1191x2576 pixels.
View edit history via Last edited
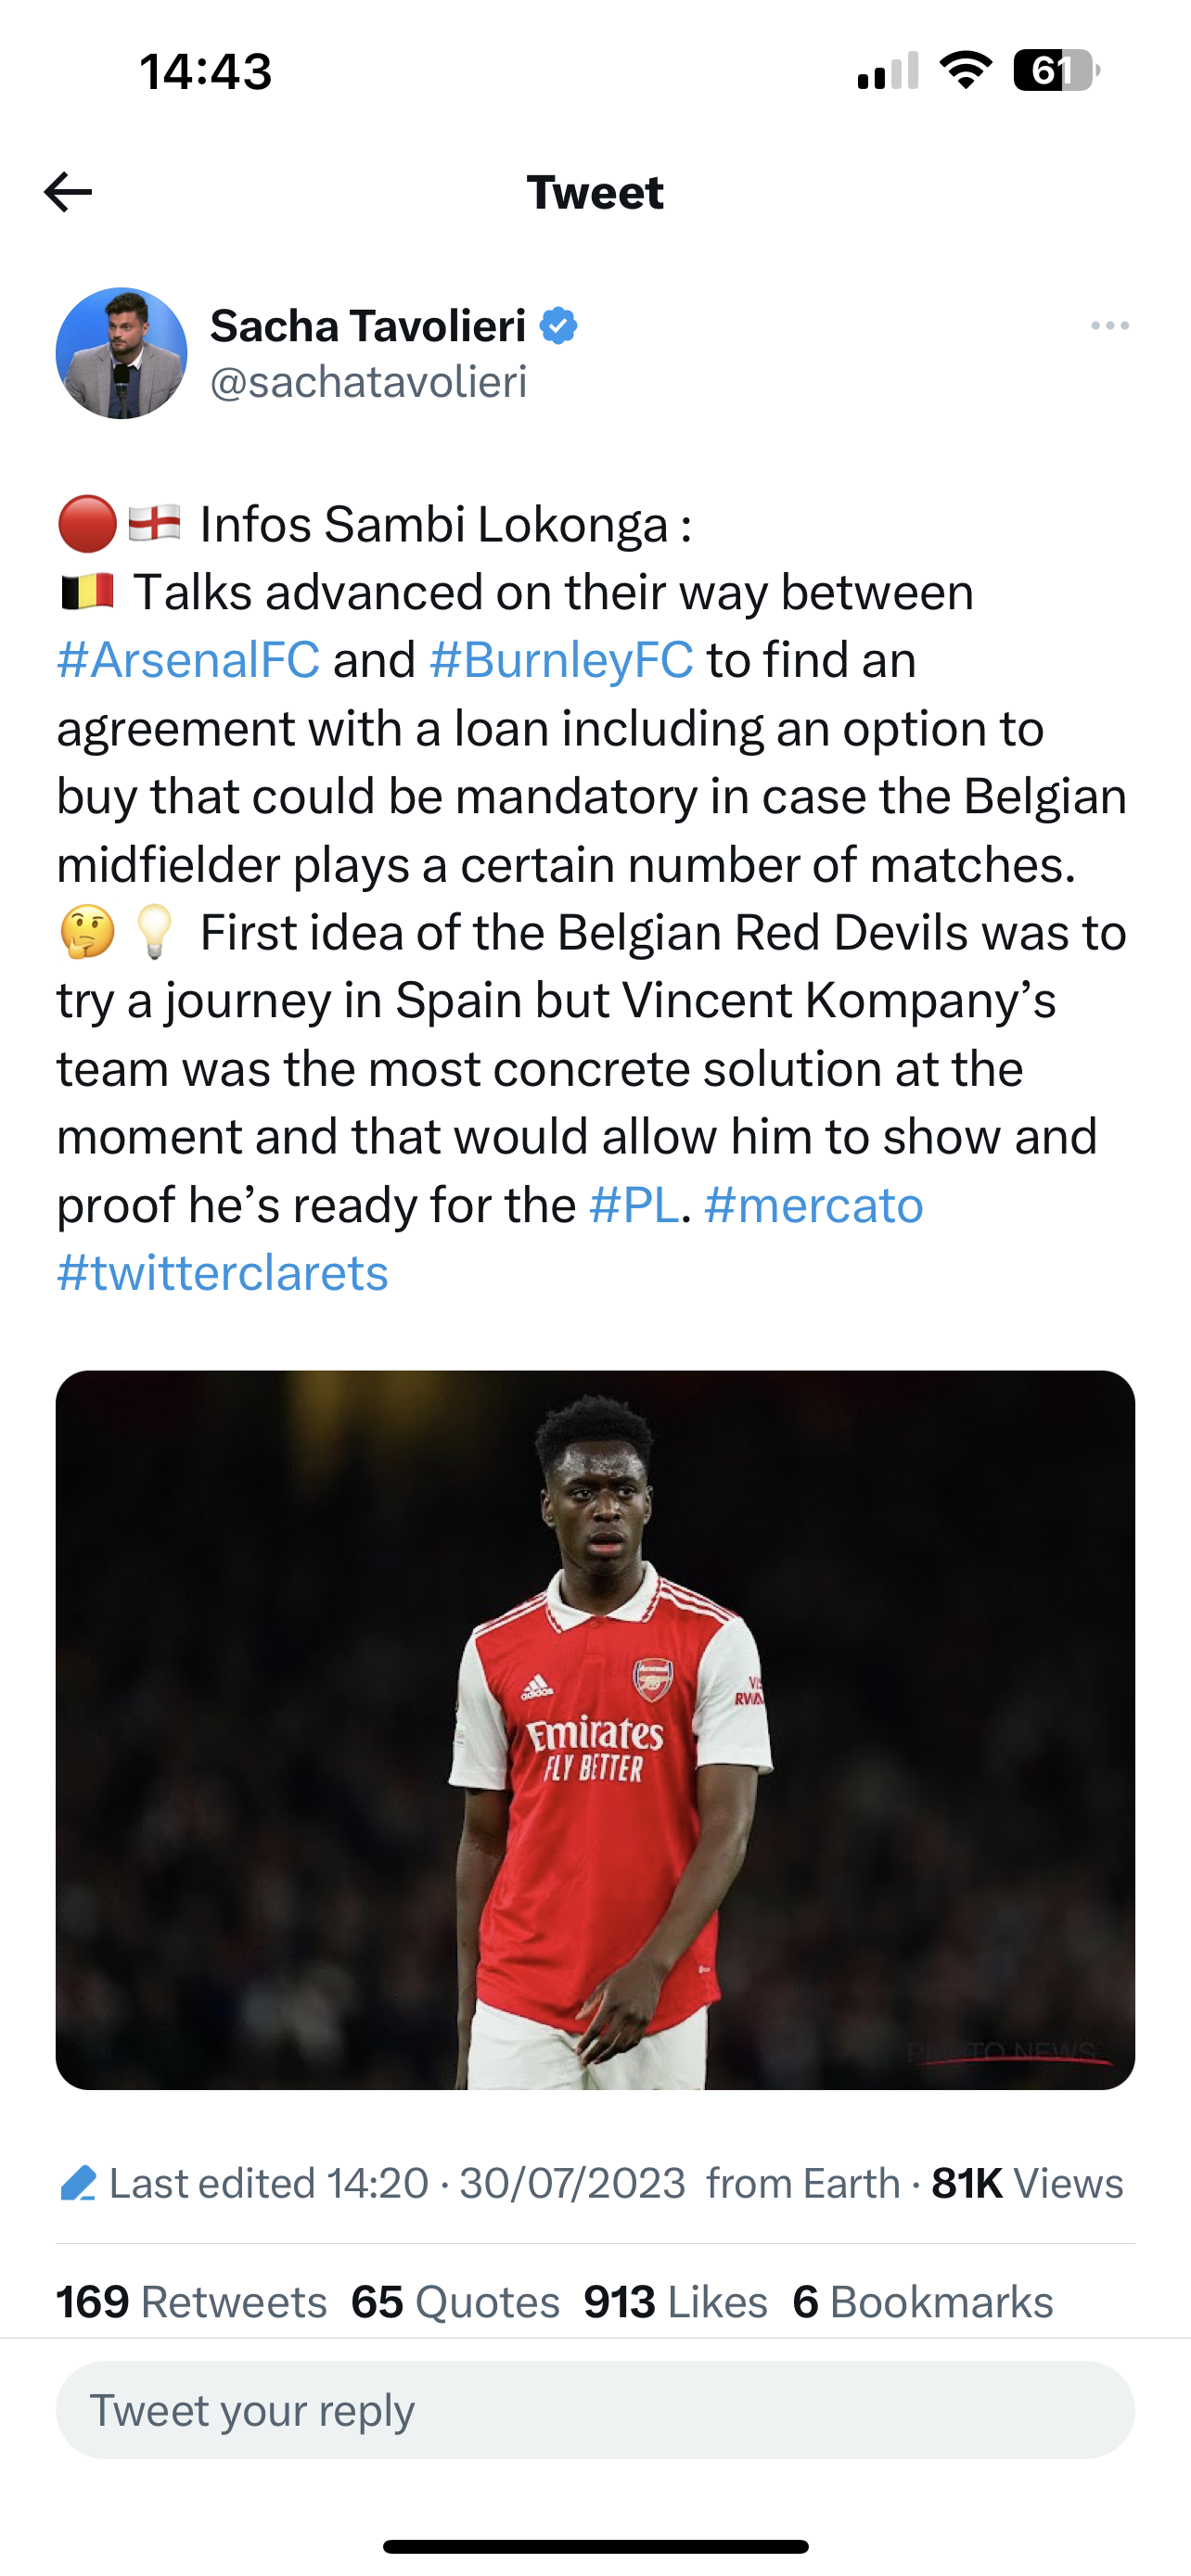(268, 2183)
